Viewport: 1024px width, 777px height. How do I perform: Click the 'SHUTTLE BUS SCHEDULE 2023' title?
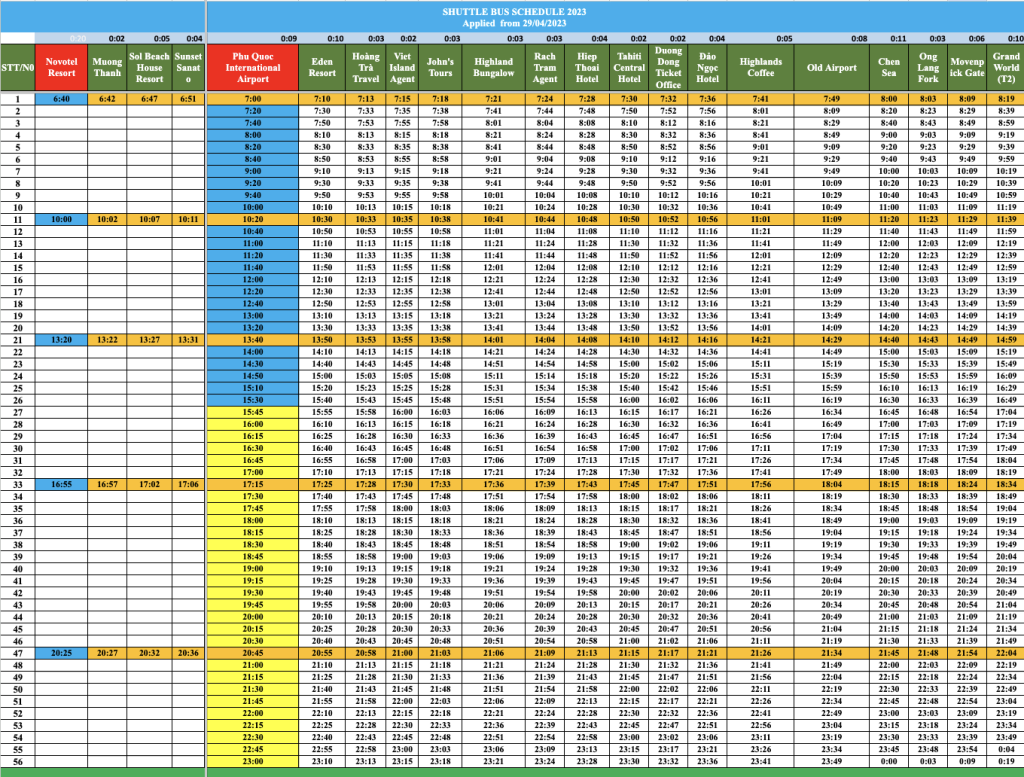pos(514,12)
